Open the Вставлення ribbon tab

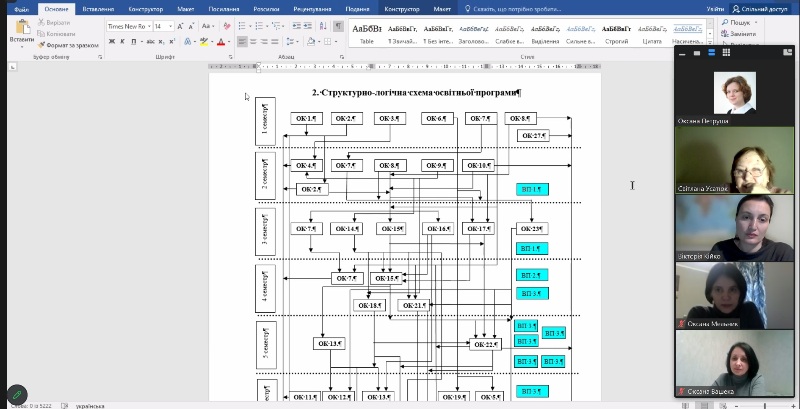98,8
